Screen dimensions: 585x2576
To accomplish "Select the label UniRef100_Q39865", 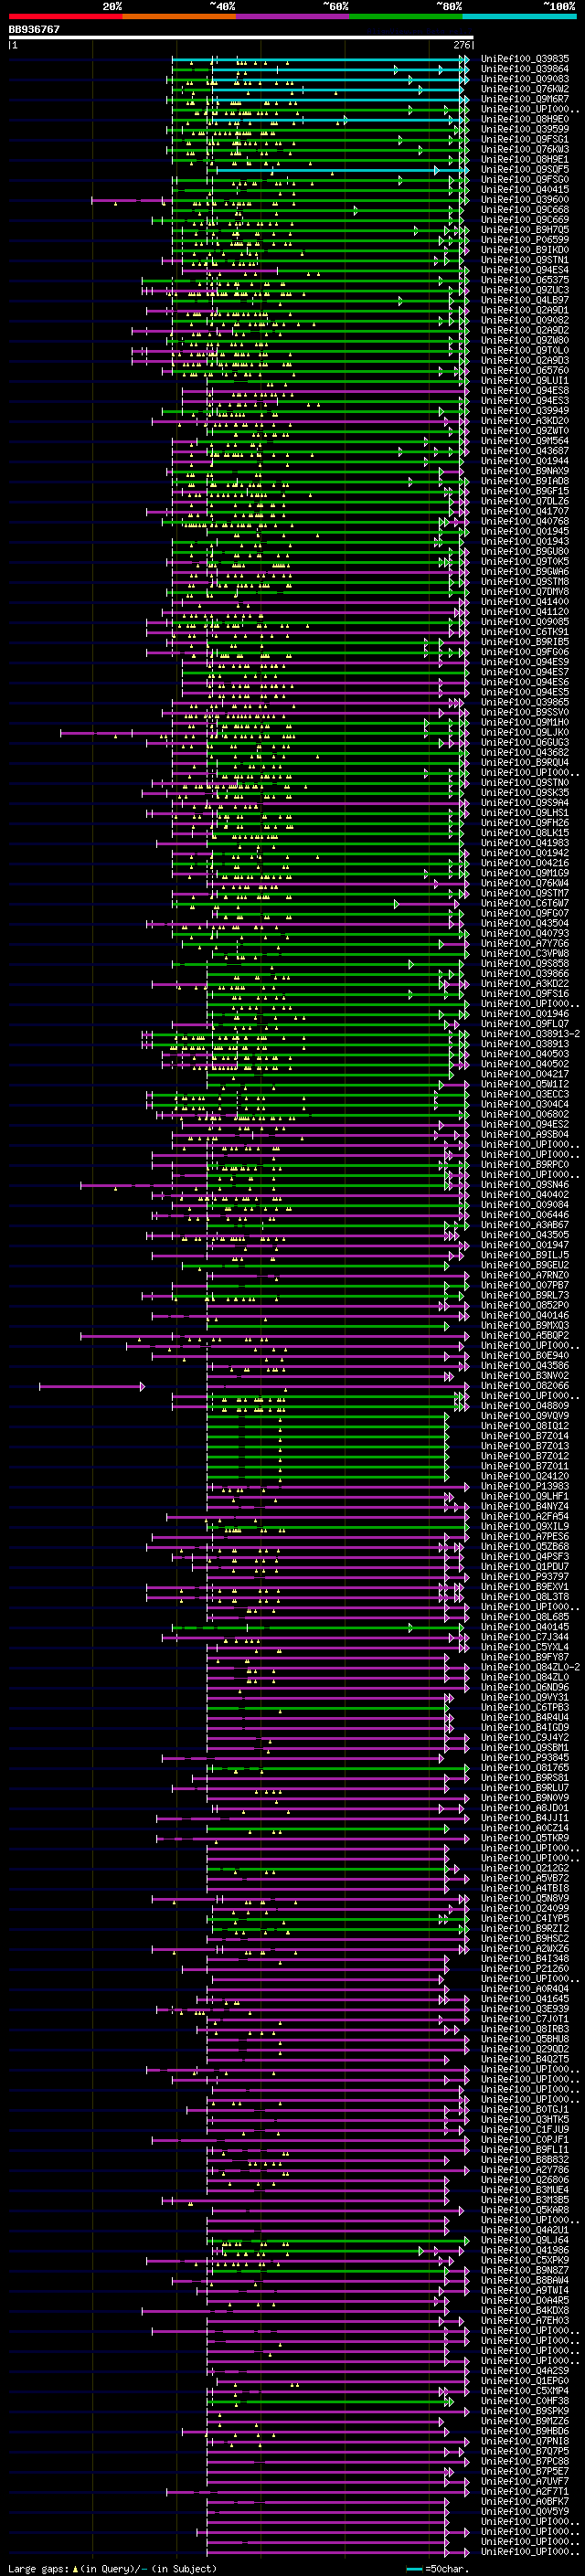I will point(525,702).
